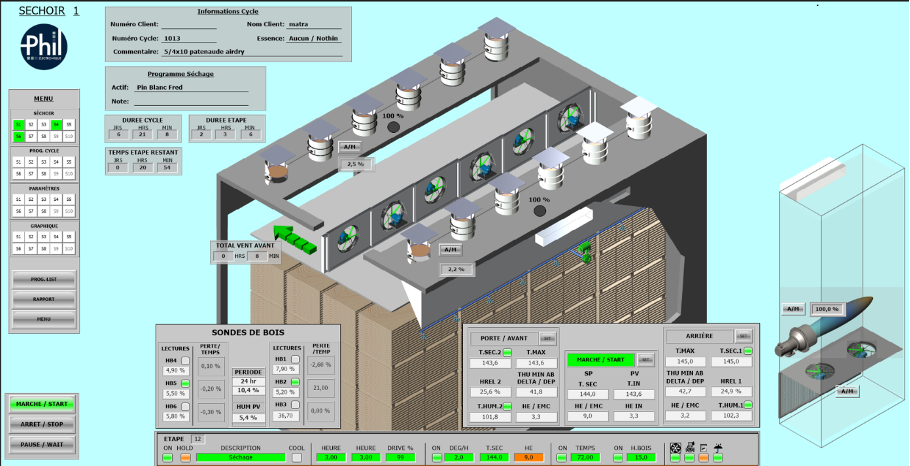Select S6 under SÉCHOIR menu

click(18, 136)
